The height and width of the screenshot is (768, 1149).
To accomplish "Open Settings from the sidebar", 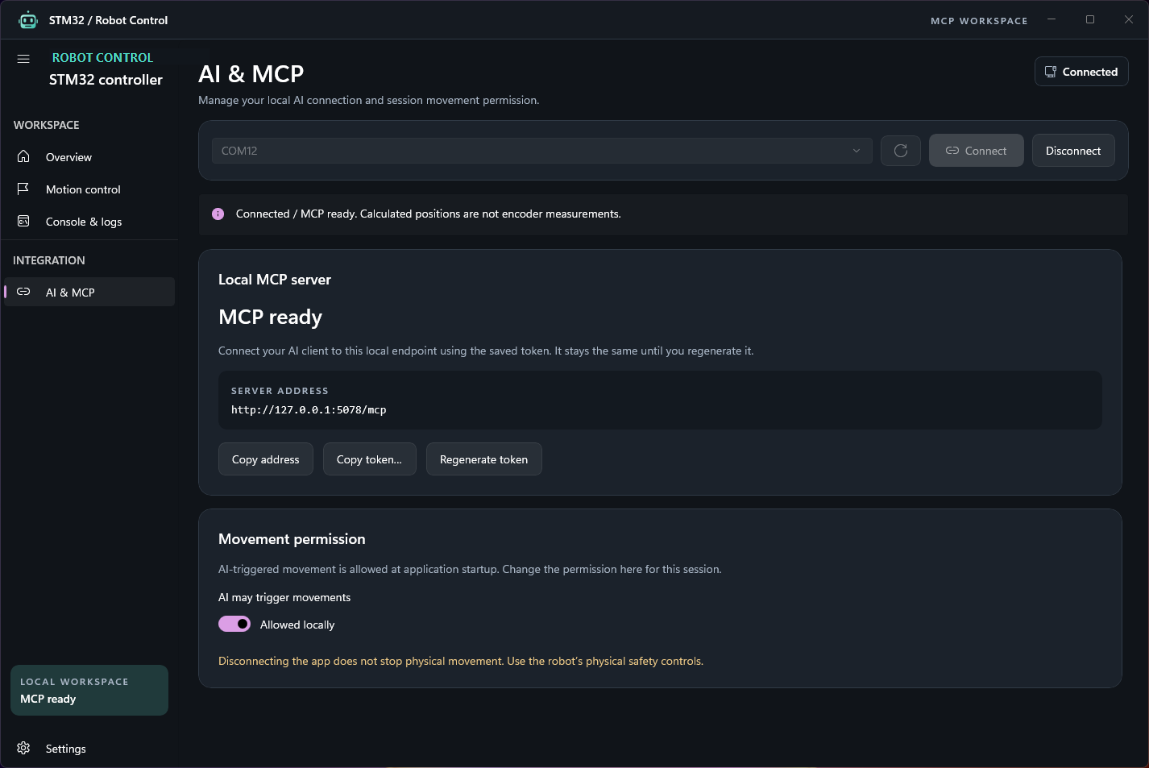I will pos(89,748).
